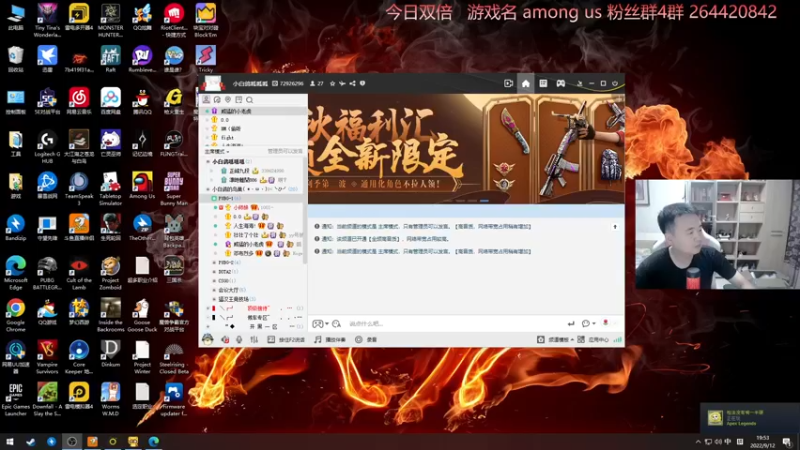Click the music note accompaniment button
The height and width of the screenshot is (450, 800).
coord(330,339)
